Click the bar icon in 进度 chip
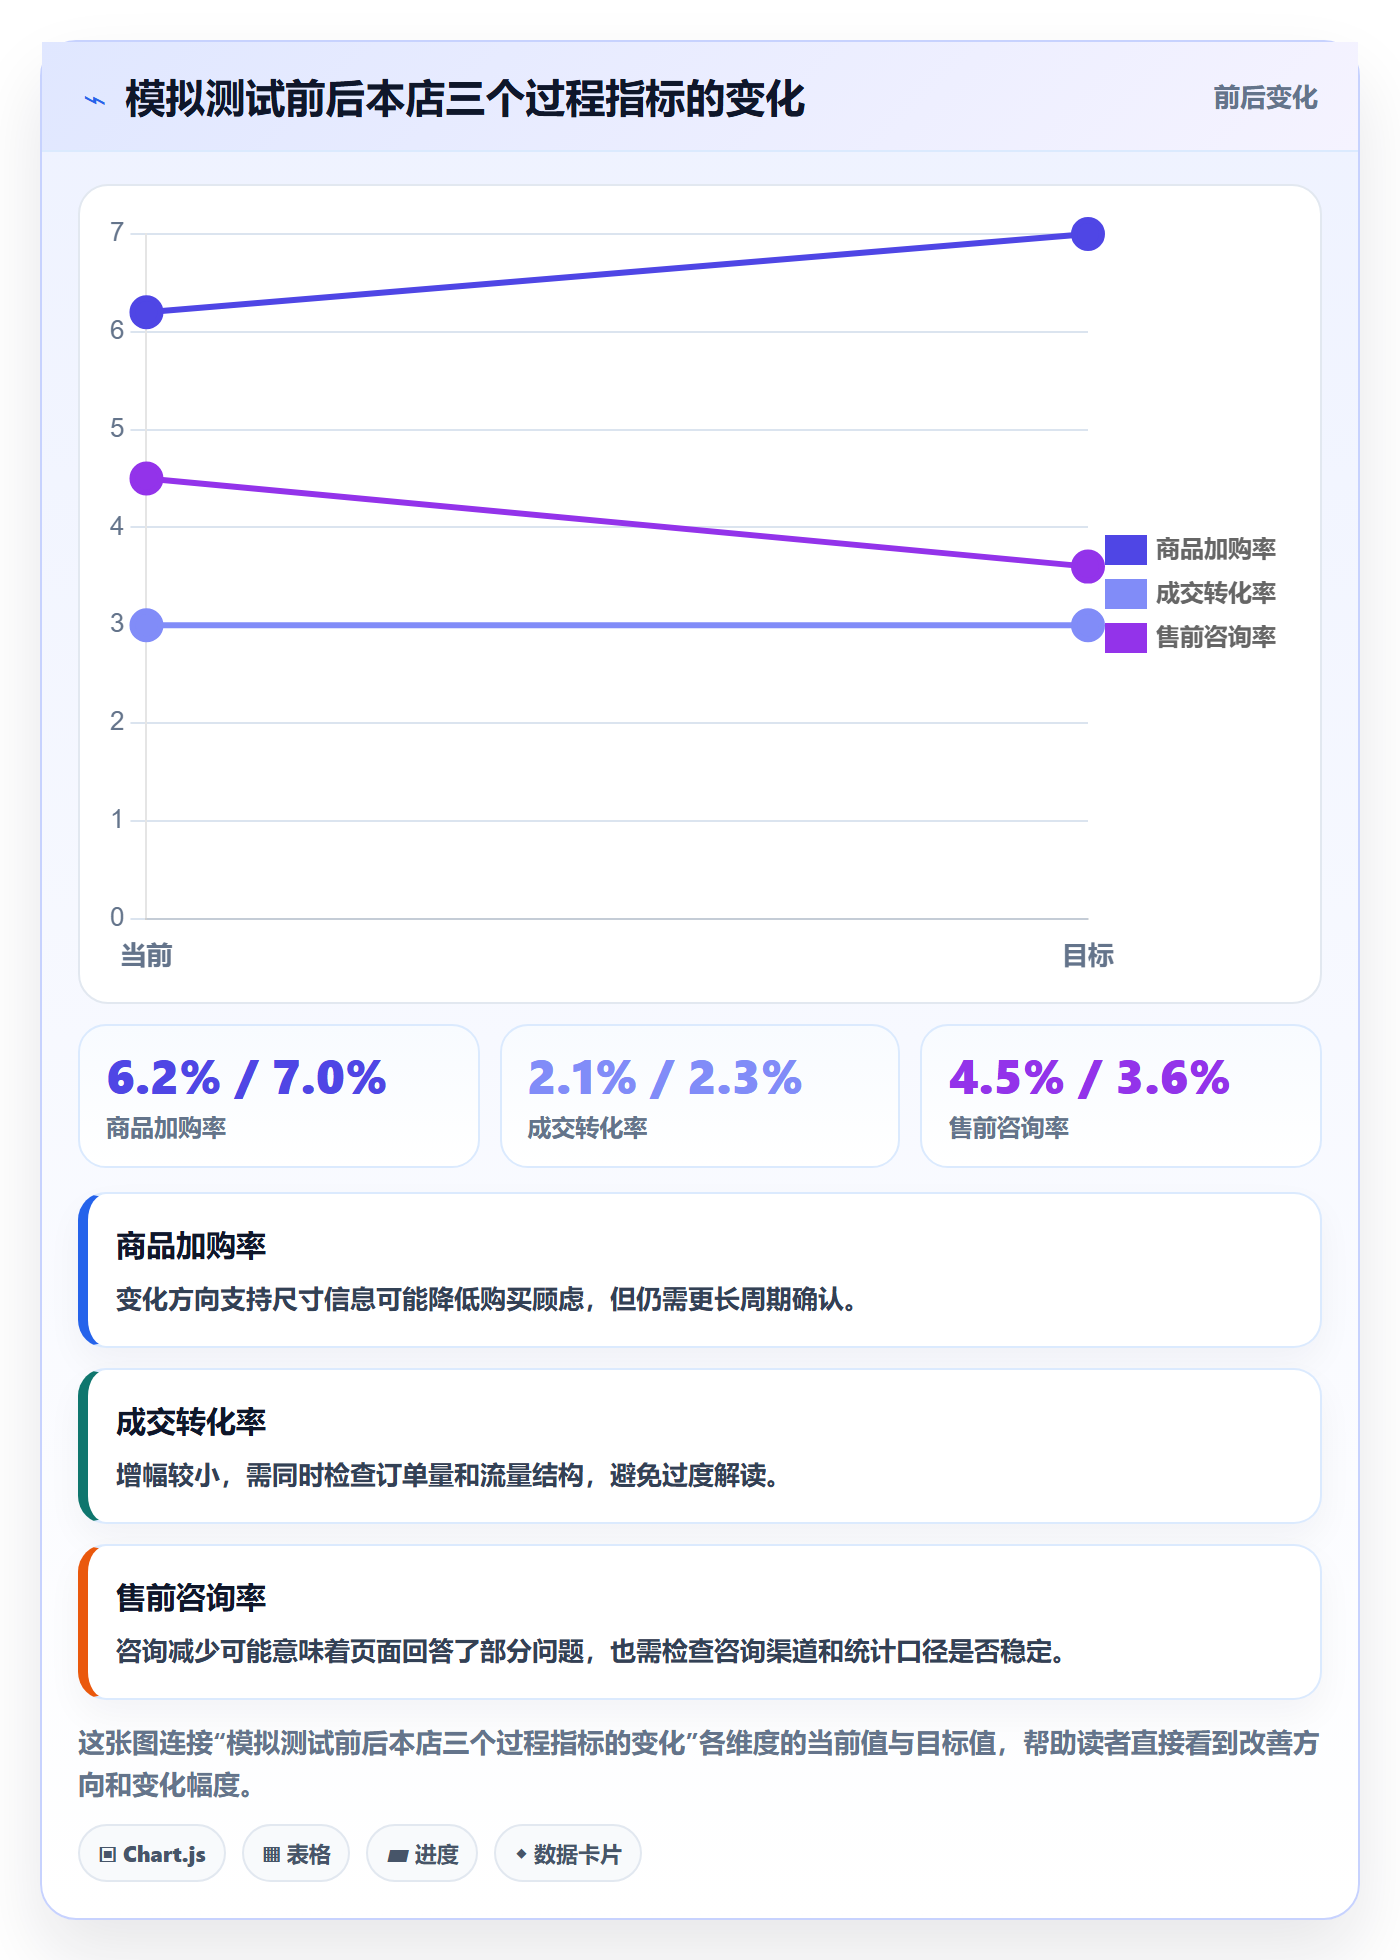Screen dimensions: 1400x1960 [x=398, y=1855]
